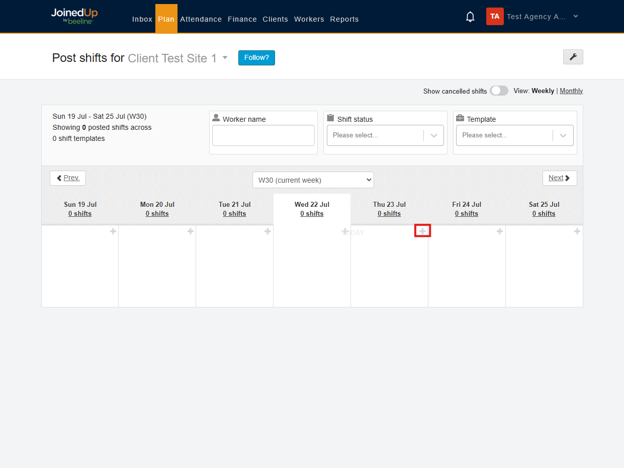Add a shift on Mon 20 Jul
The width and height of the screenshot is (624, 468).
[x=191, y=231]
